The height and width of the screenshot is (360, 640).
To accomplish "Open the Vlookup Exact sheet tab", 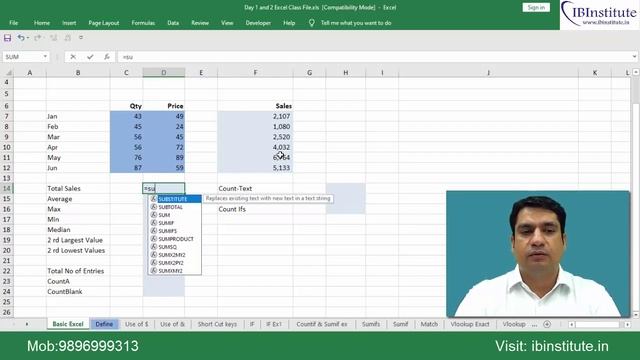I will click(x=470, y=324).
